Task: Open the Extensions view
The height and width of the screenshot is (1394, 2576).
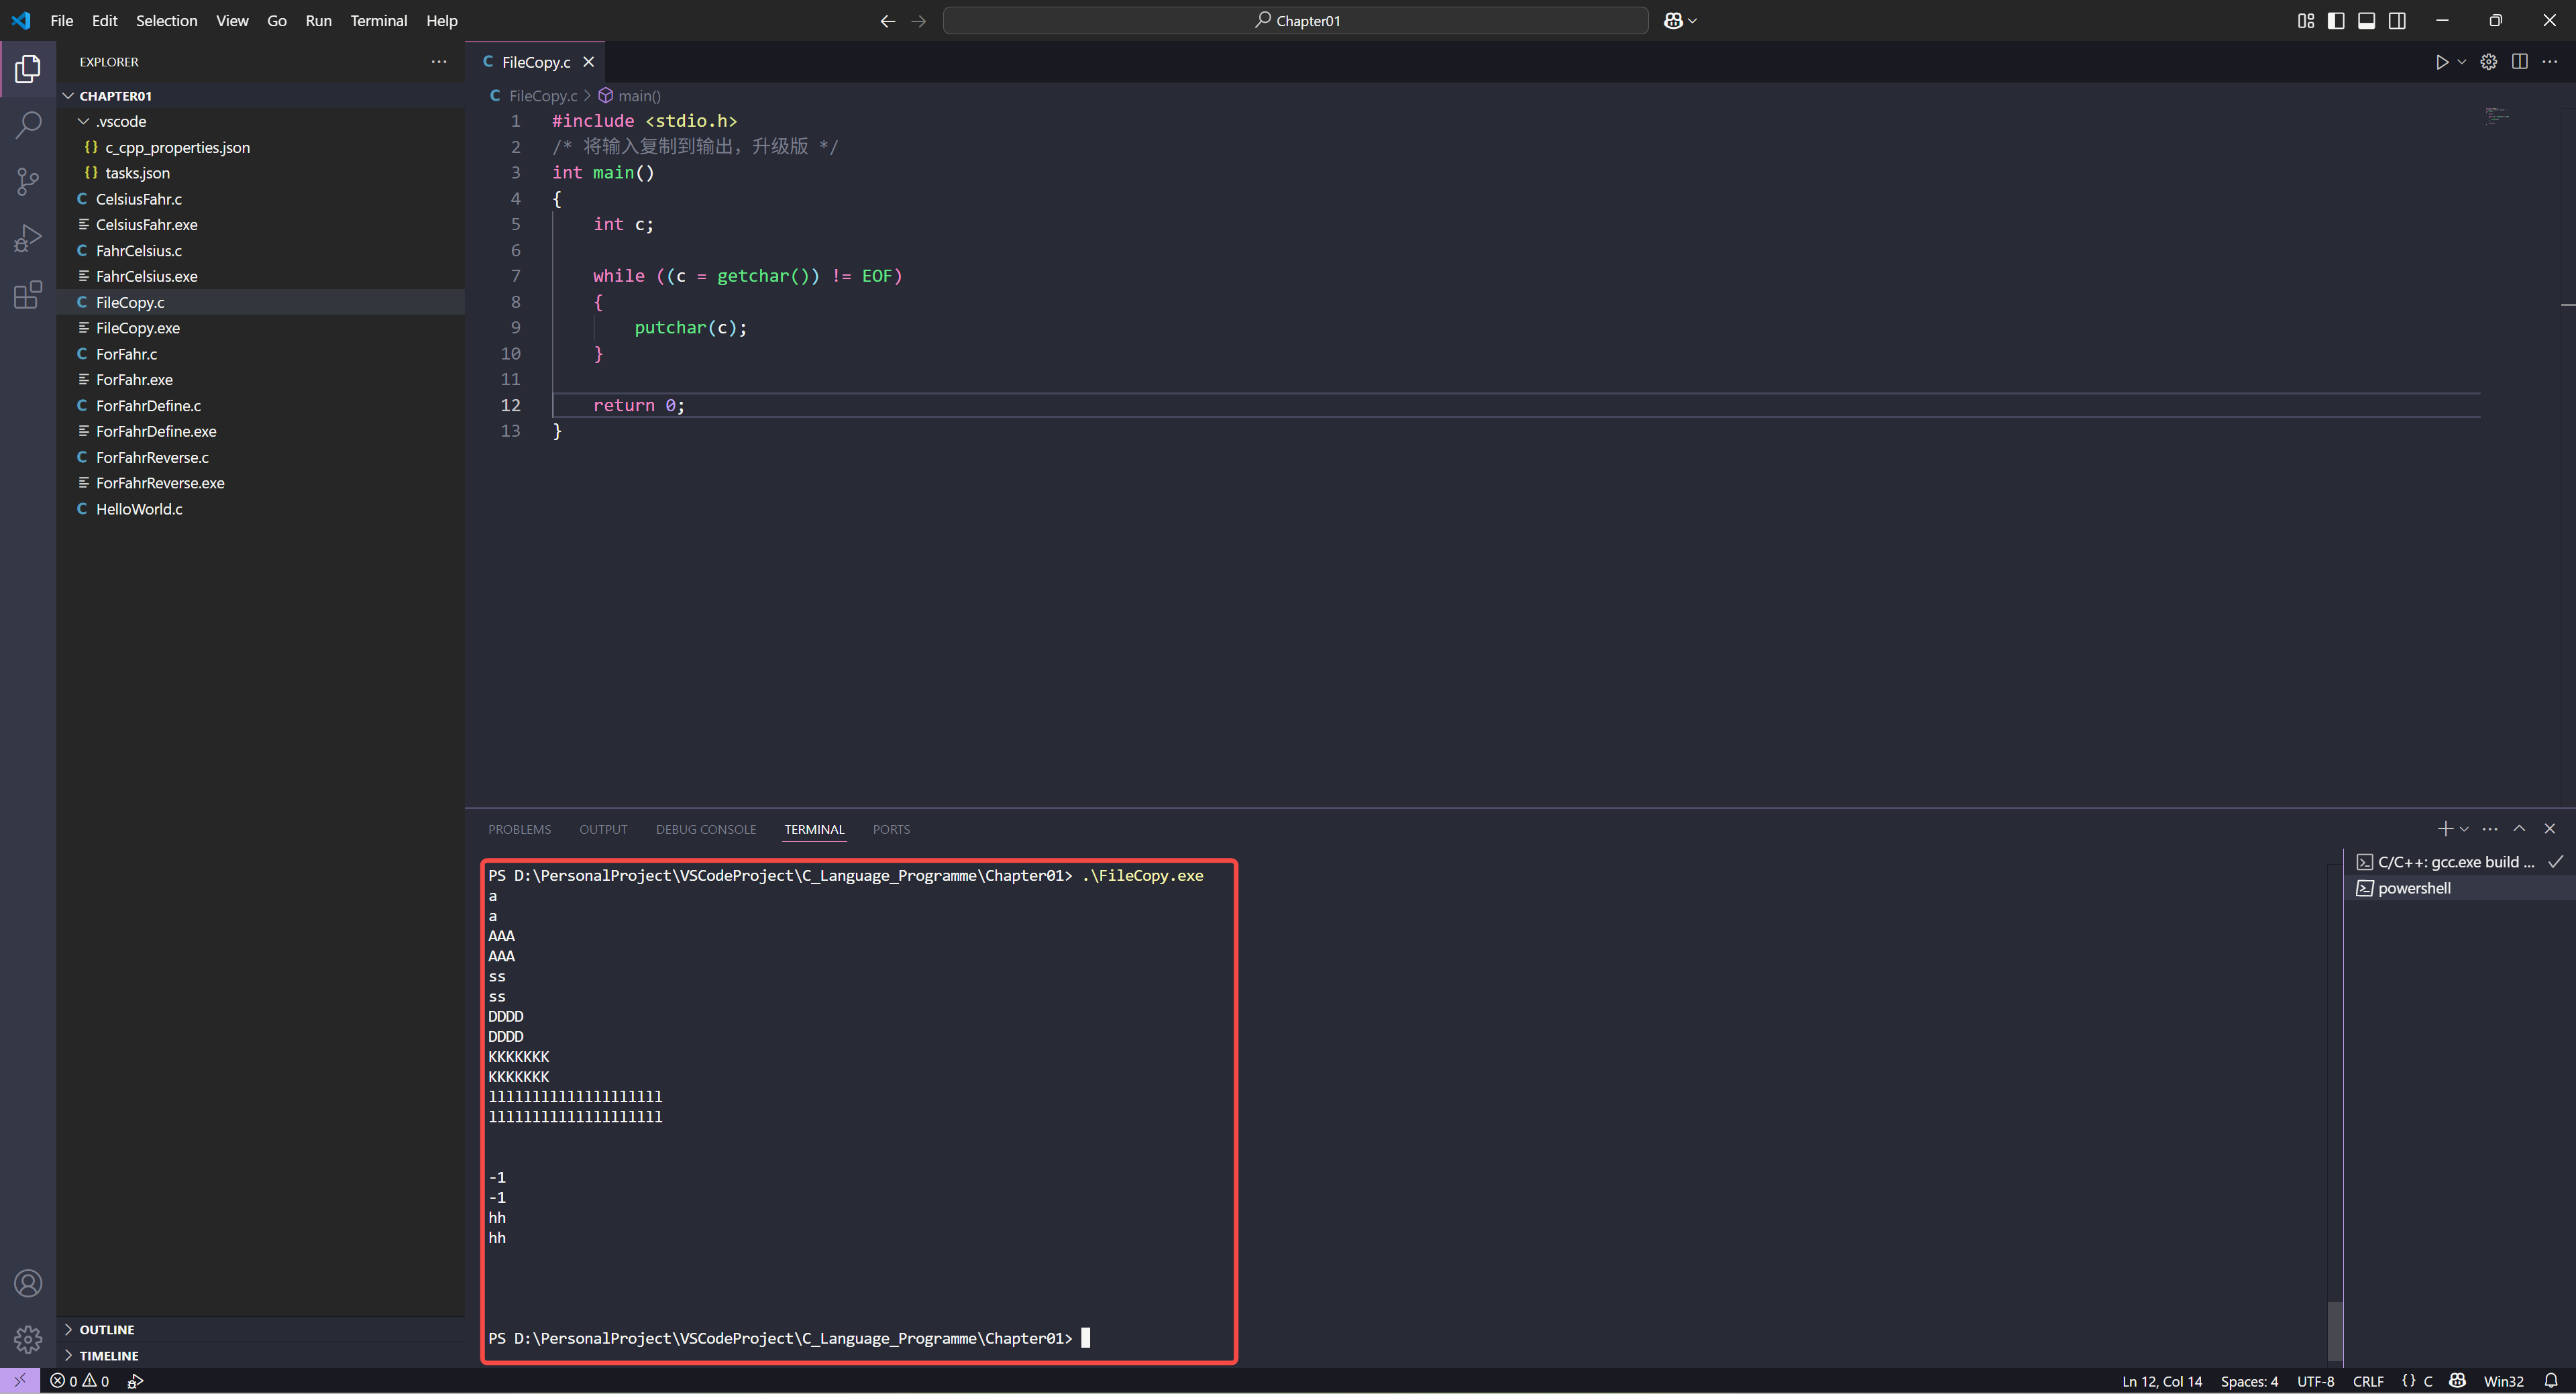Action: click(28, 295)
